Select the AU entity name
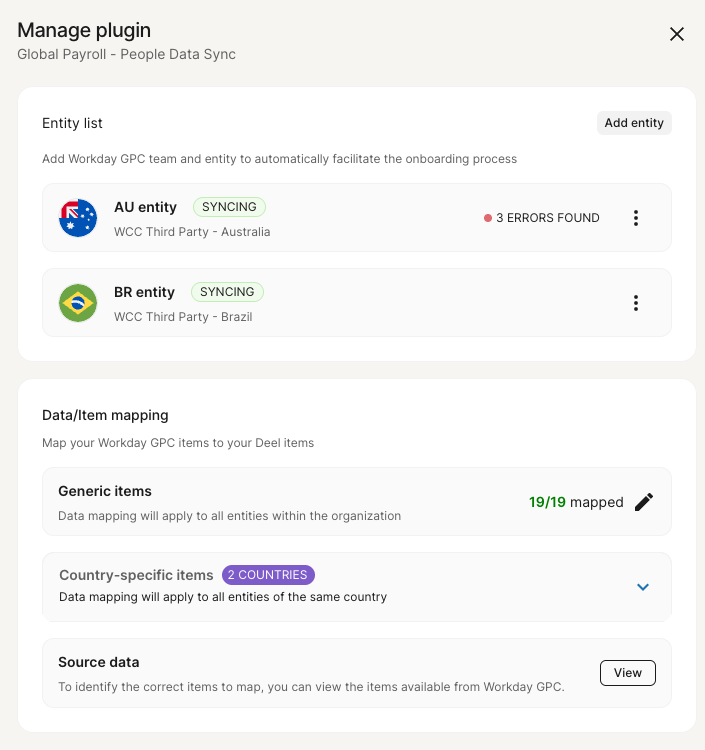This screenshot has width=705, height=750. (145, 207)
